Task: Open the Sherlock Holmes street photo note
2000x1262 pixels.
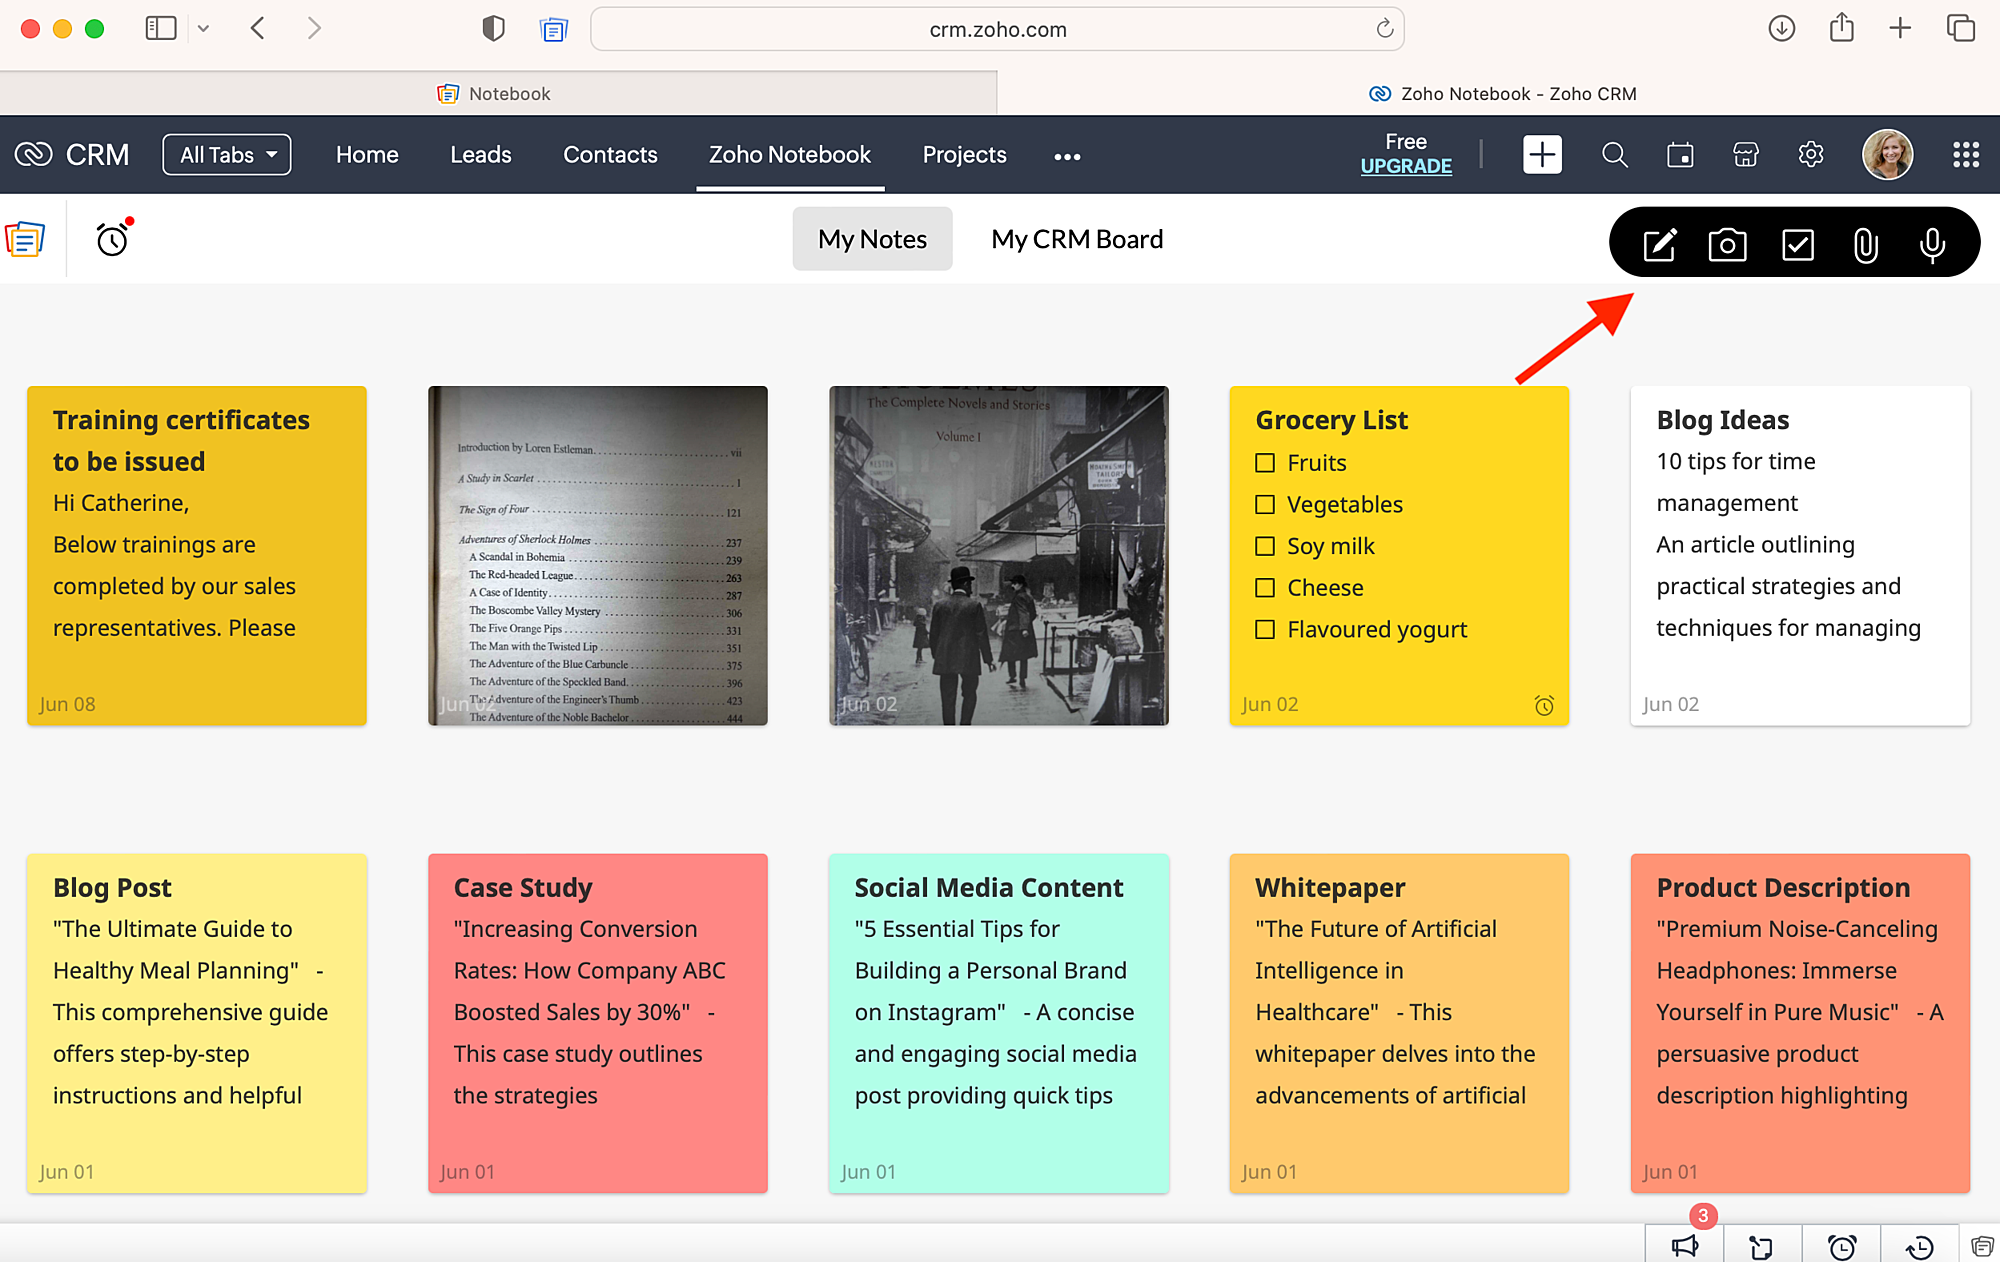Action: tap(998, 555)
